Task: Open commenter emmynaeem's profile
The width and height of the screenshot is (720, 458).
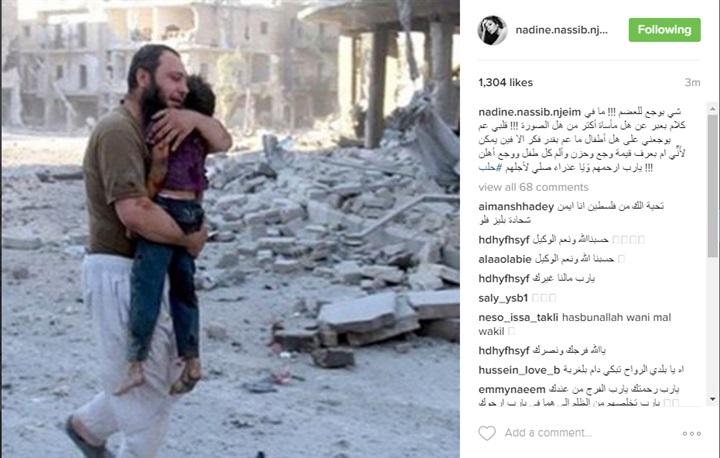Action: tap(512, 390)
